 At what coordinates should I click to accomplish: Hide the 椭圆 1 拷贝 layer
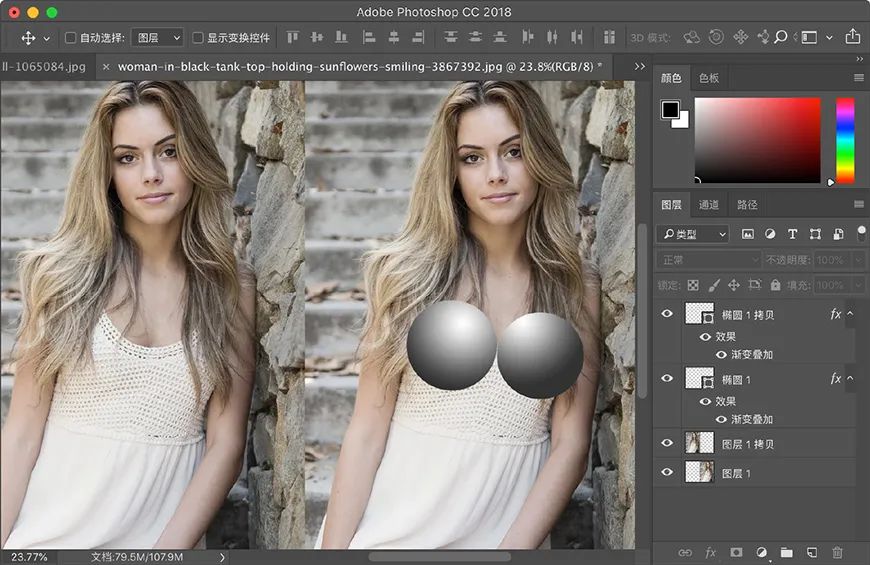coord(667,314)
